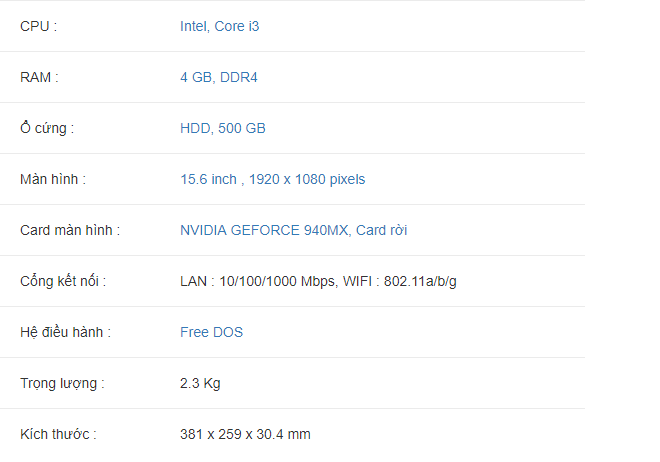This screenshot has width=660, height=462.
Task: Click the 381 x 259 x 30.4 mm value
Action: pyautogui.click(x=245, y=434)
